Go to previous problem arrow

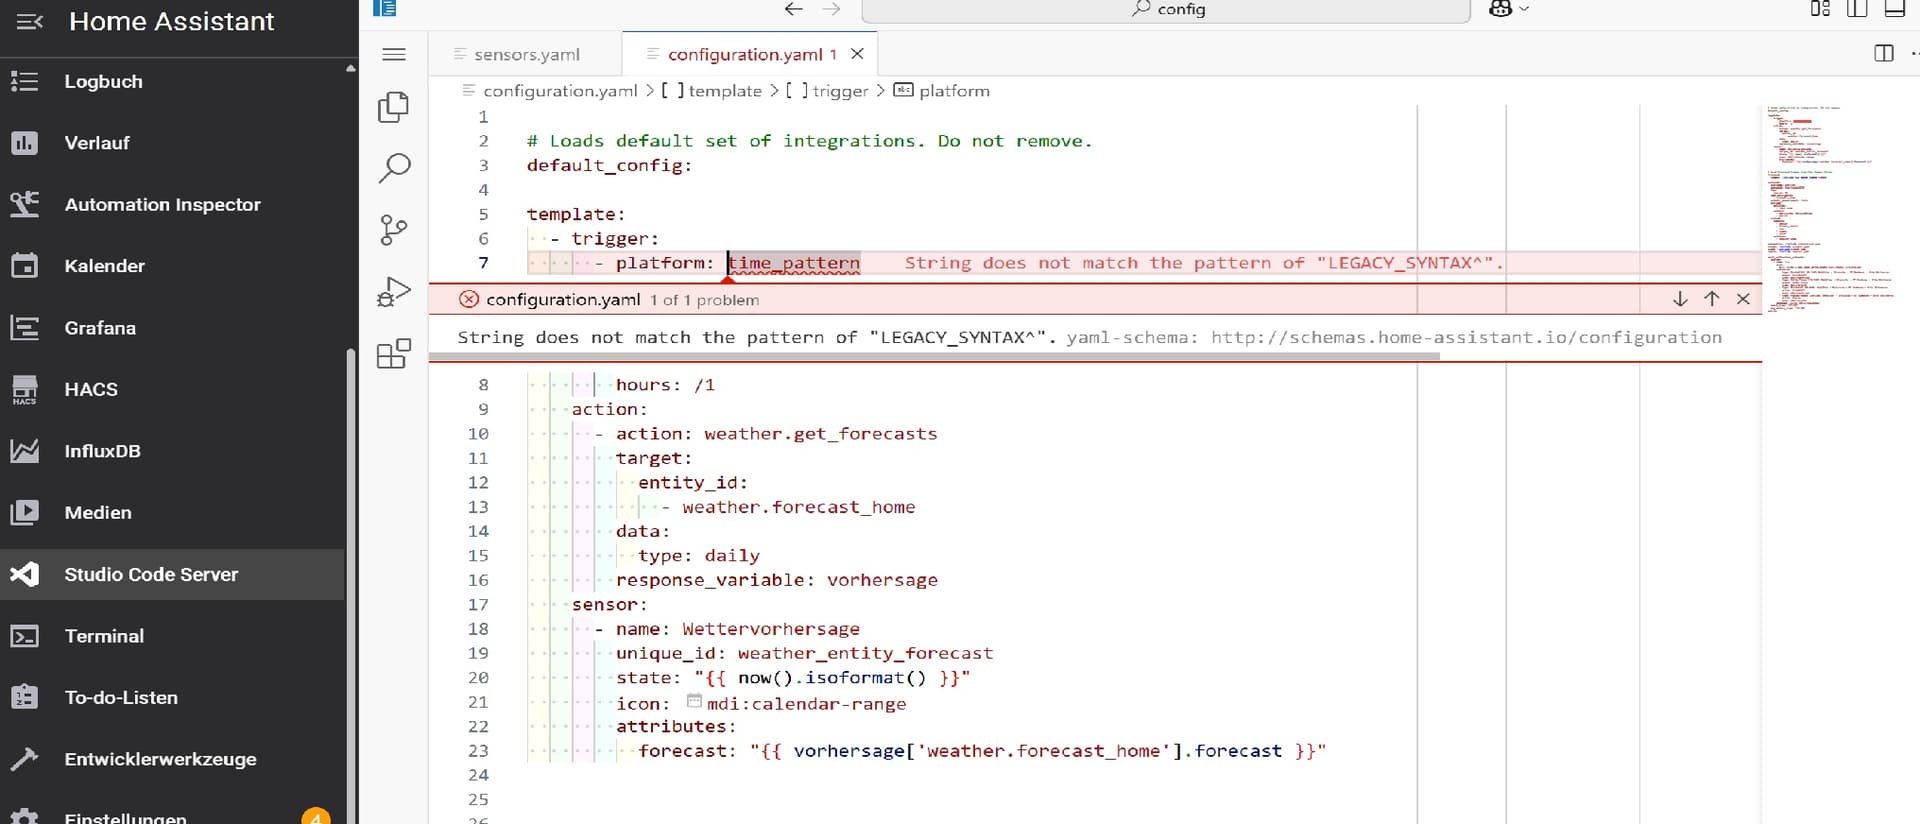(x=1712, y=299)
